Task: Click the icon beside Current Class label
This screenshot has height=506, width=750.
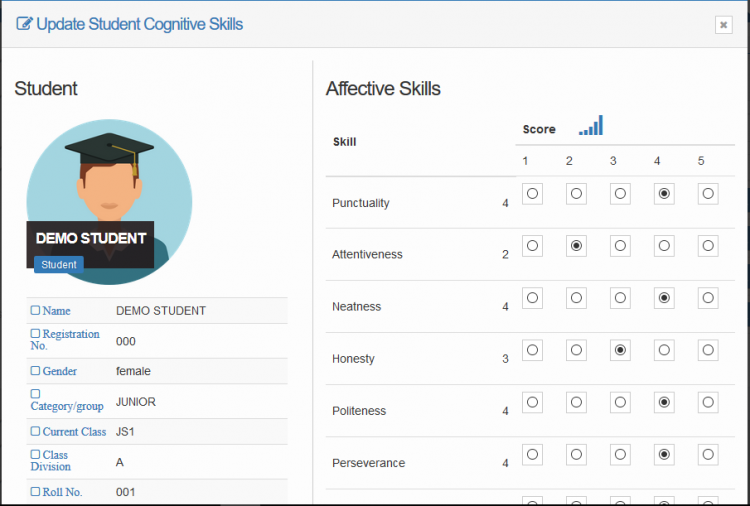Action: pyautogui.click(x=36, y=432)
